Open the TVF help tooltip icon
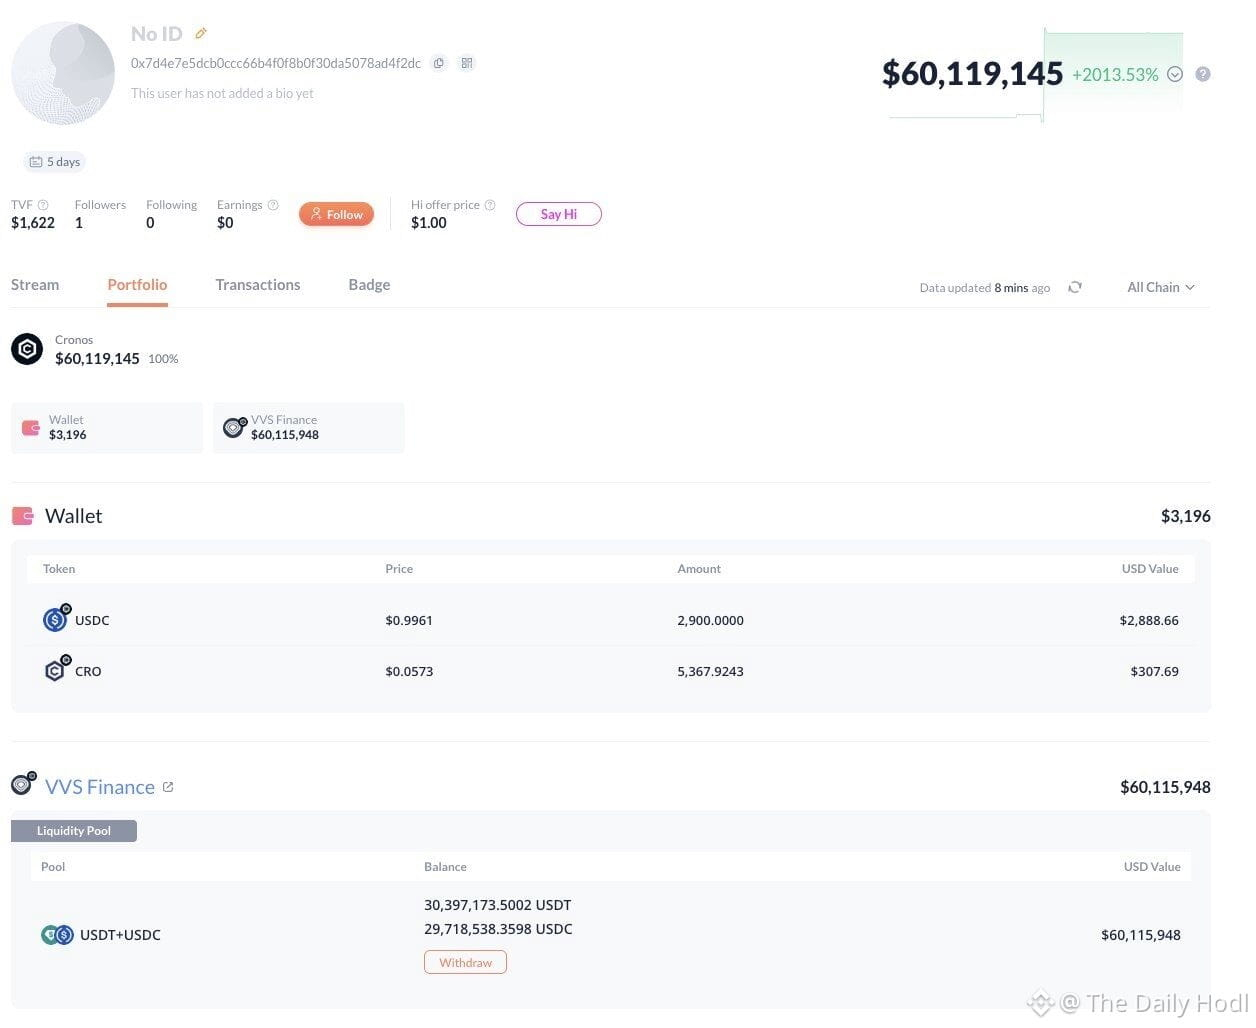Screen dimensions: 1256x1028 43,205
